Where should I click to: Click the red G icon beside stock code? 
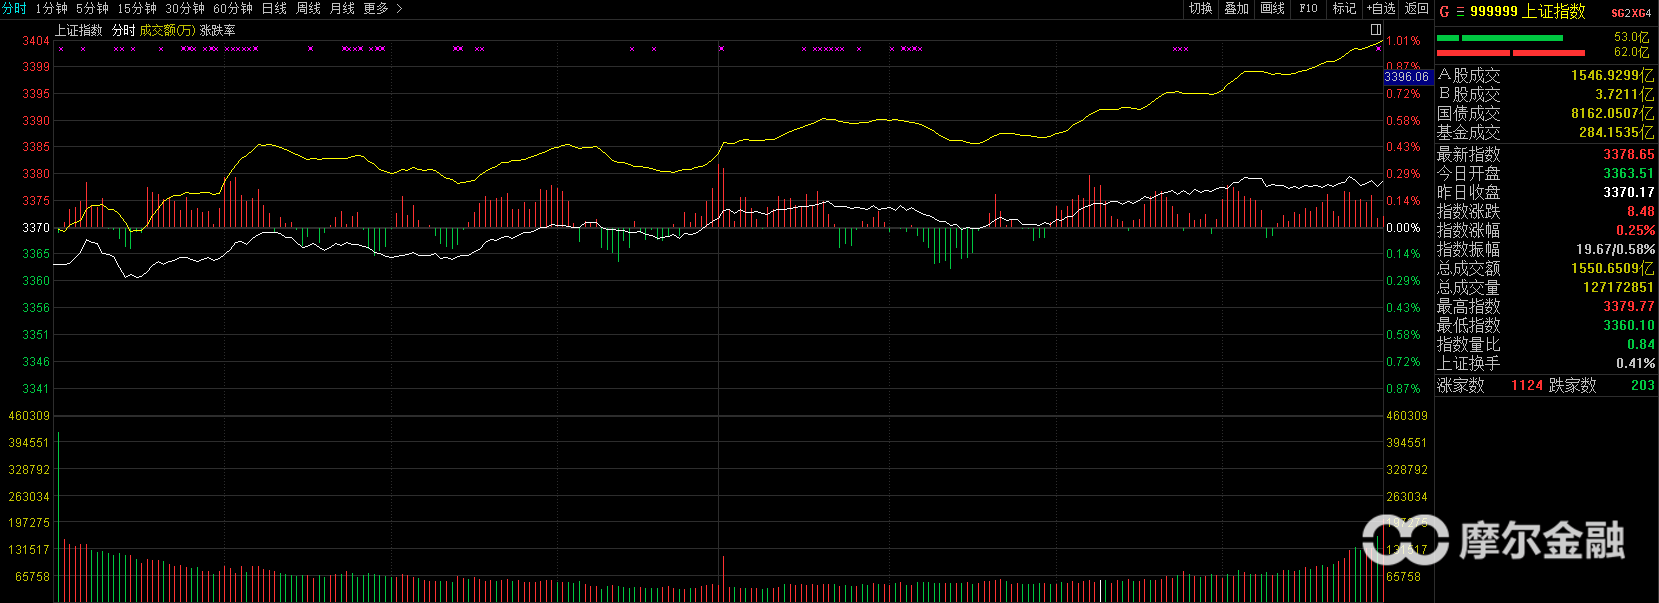click(x=1444, y=12)
